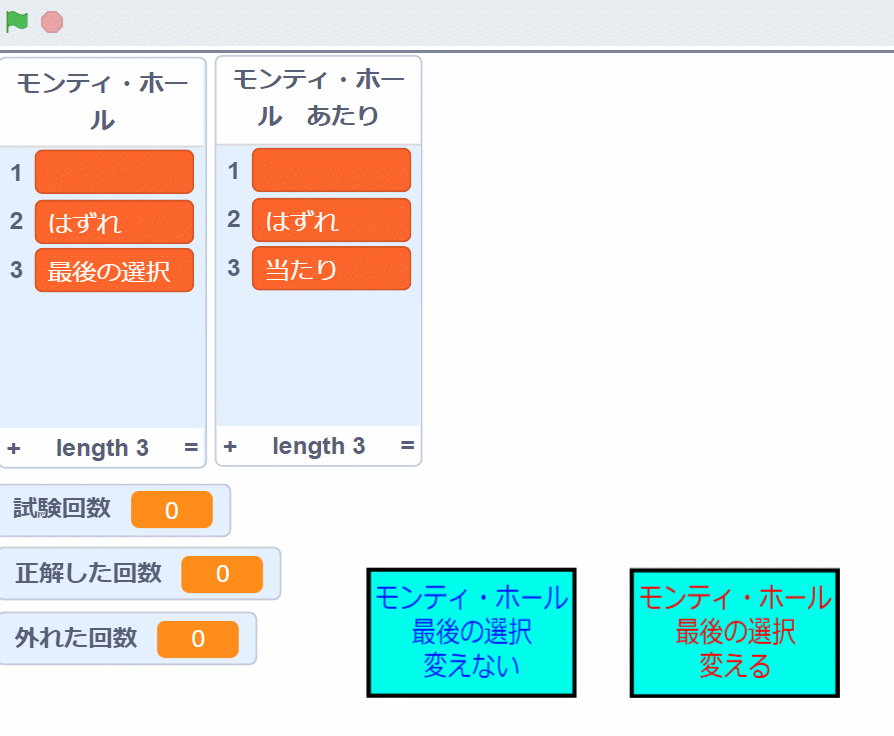Click the plus icon in モンティ・ホール list
This screenshot has width=894, height=736.
(14, 448)
